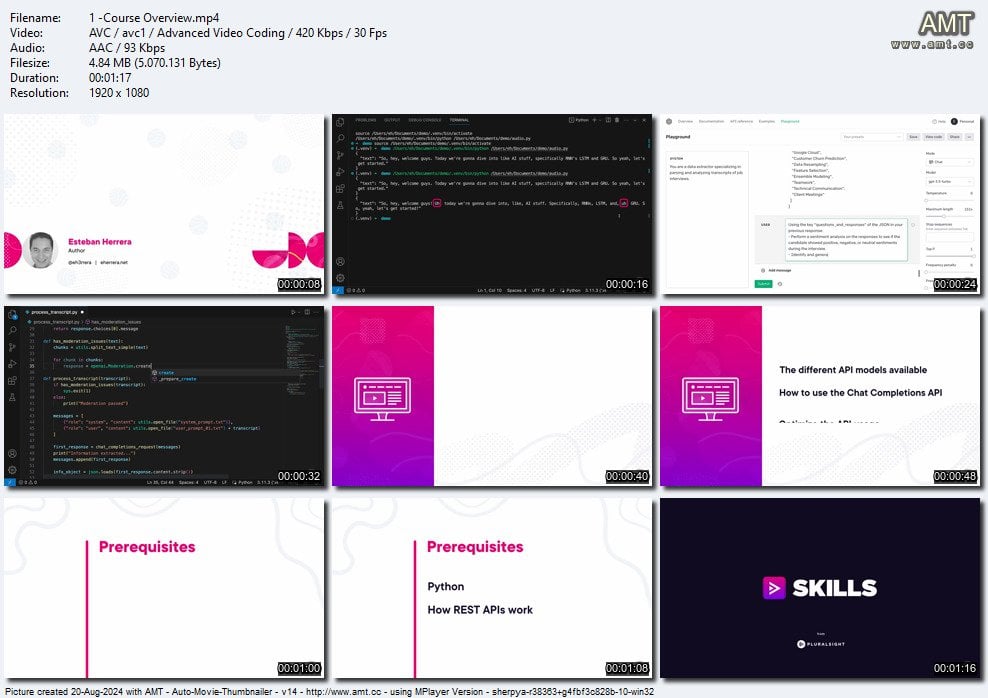
Task: Open Search icon in 00:00:32 editor thumbnail
Action: coord(13,330)
